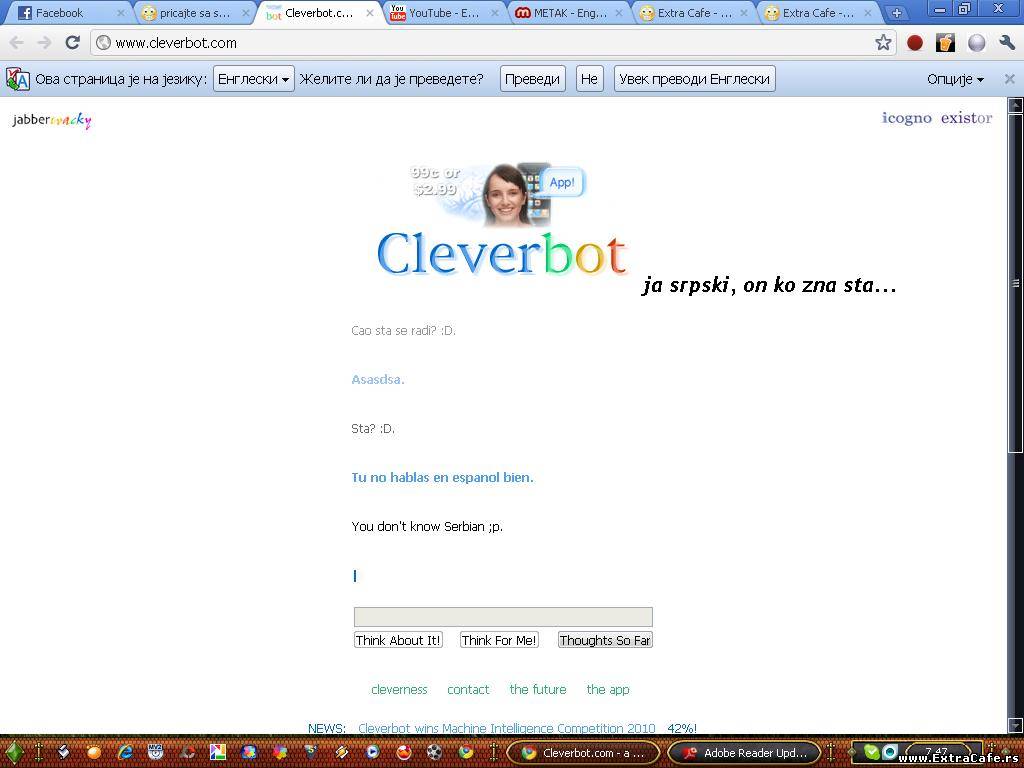Launch Internet Explorer from quick launch
The width and height of the screenshot is (1024, 768).
[x=125, y=752]
